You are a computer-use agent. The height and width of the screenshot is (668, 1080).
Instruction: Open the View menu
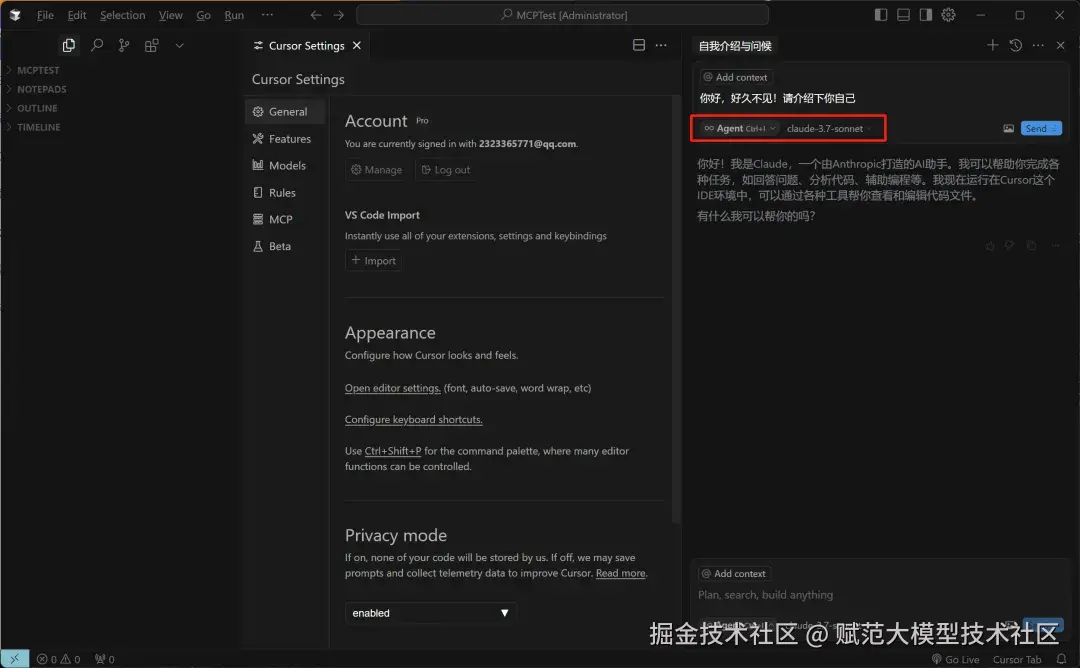[170, 15]
